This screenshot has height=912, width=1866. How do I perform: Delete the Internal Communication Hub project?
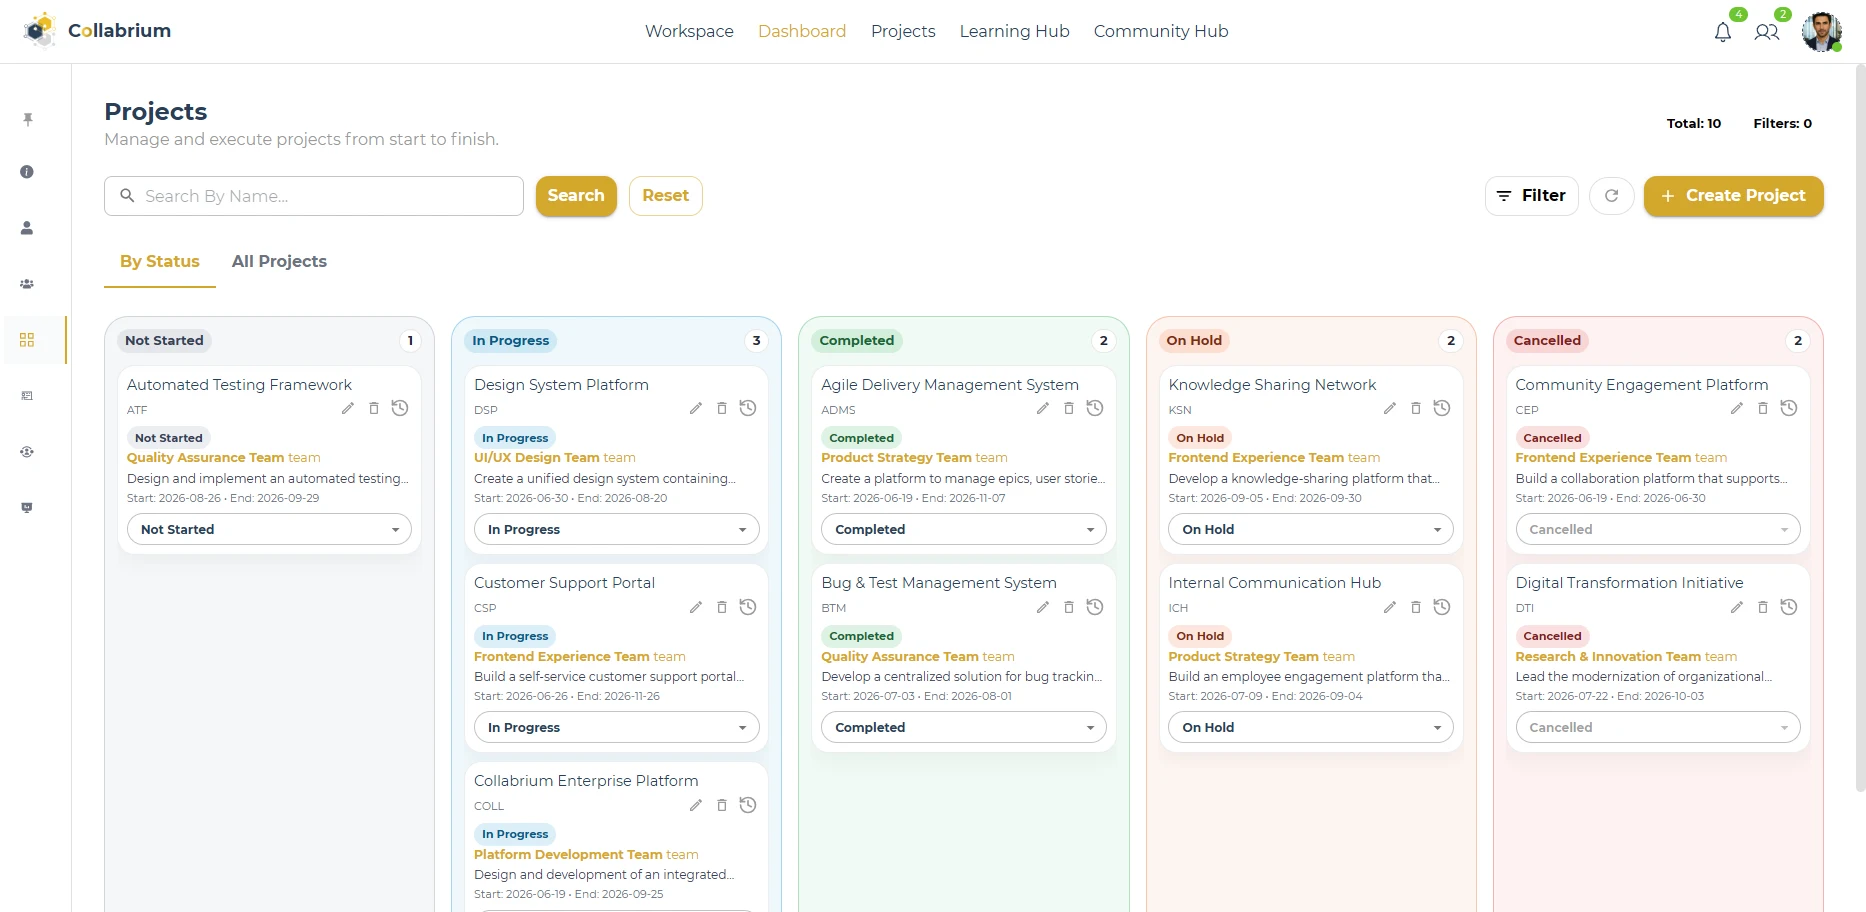pos(1415,607)
